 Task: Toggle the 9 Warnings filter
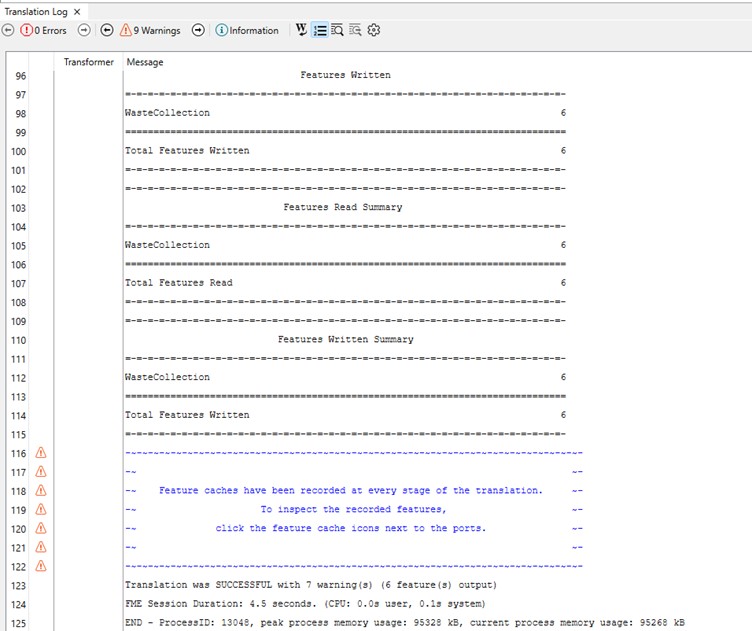[150, 31]
